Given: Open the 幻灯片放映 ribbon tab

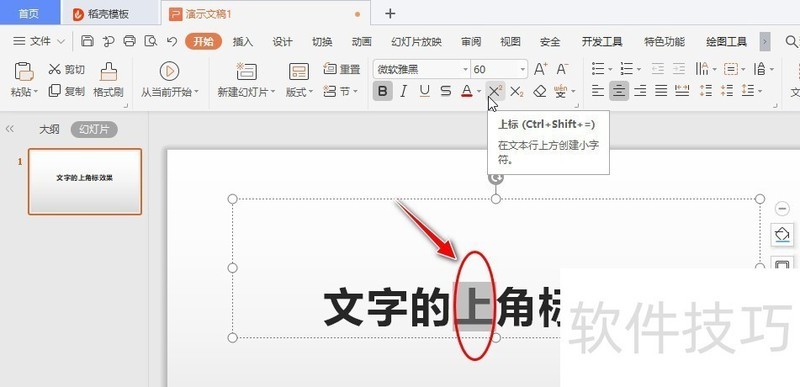Looking at the screenshot, I should pyautogui.click(x=416, y=42).
